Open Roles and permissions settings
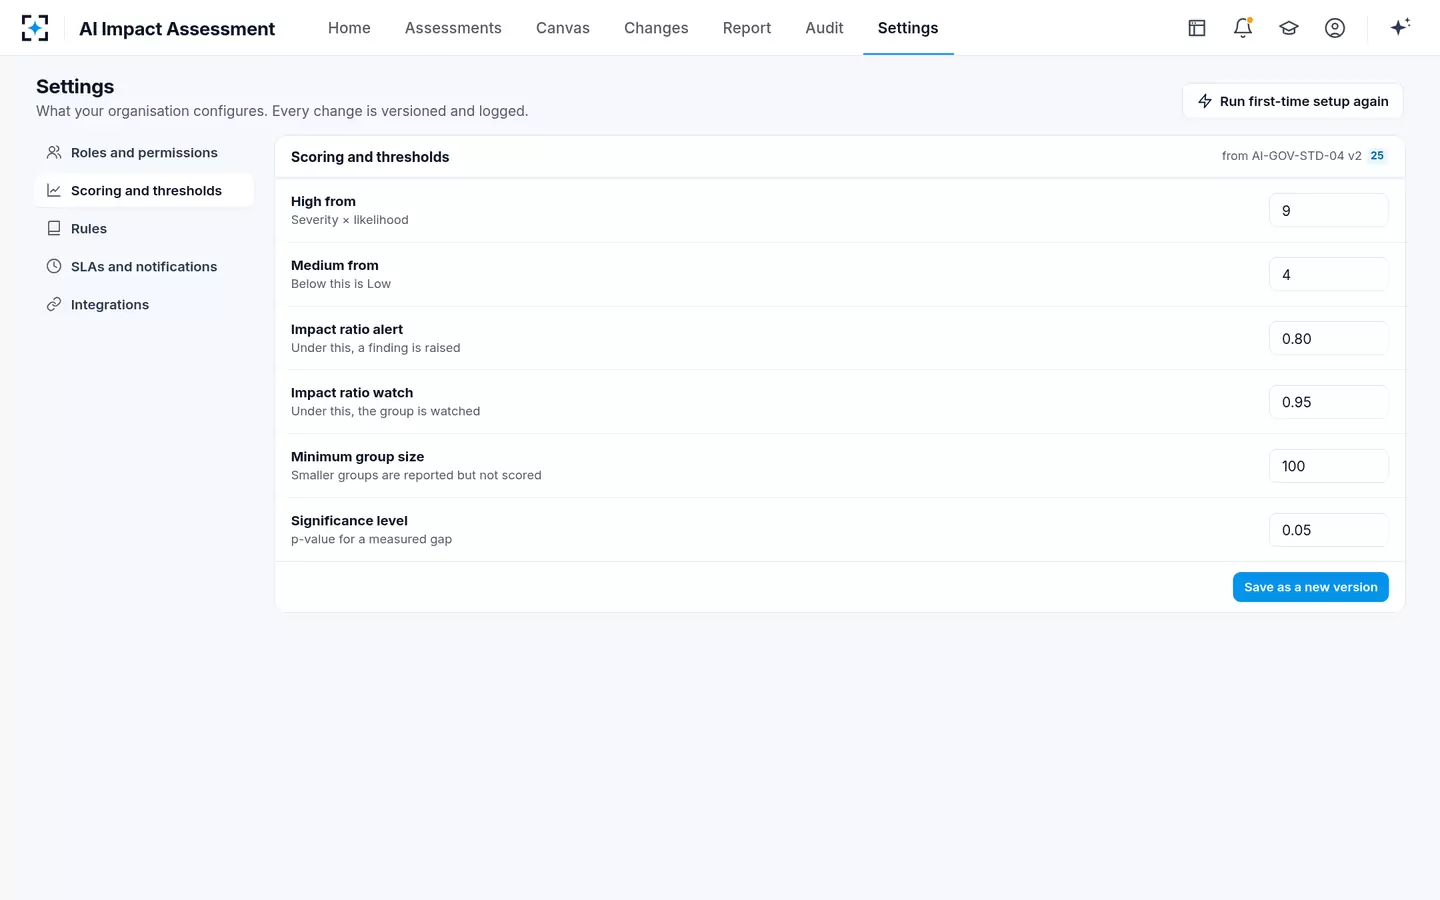 [x=144, y=153]
